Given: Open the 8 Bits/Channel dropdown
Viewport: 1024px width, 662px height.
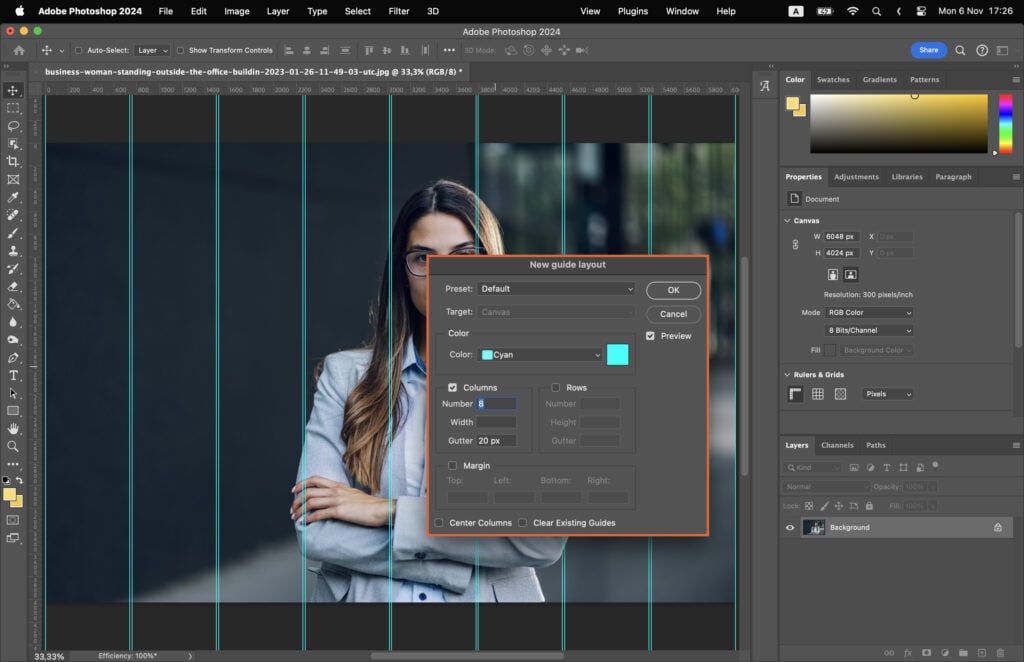Looking at the screenshot, I should (866, 330).
